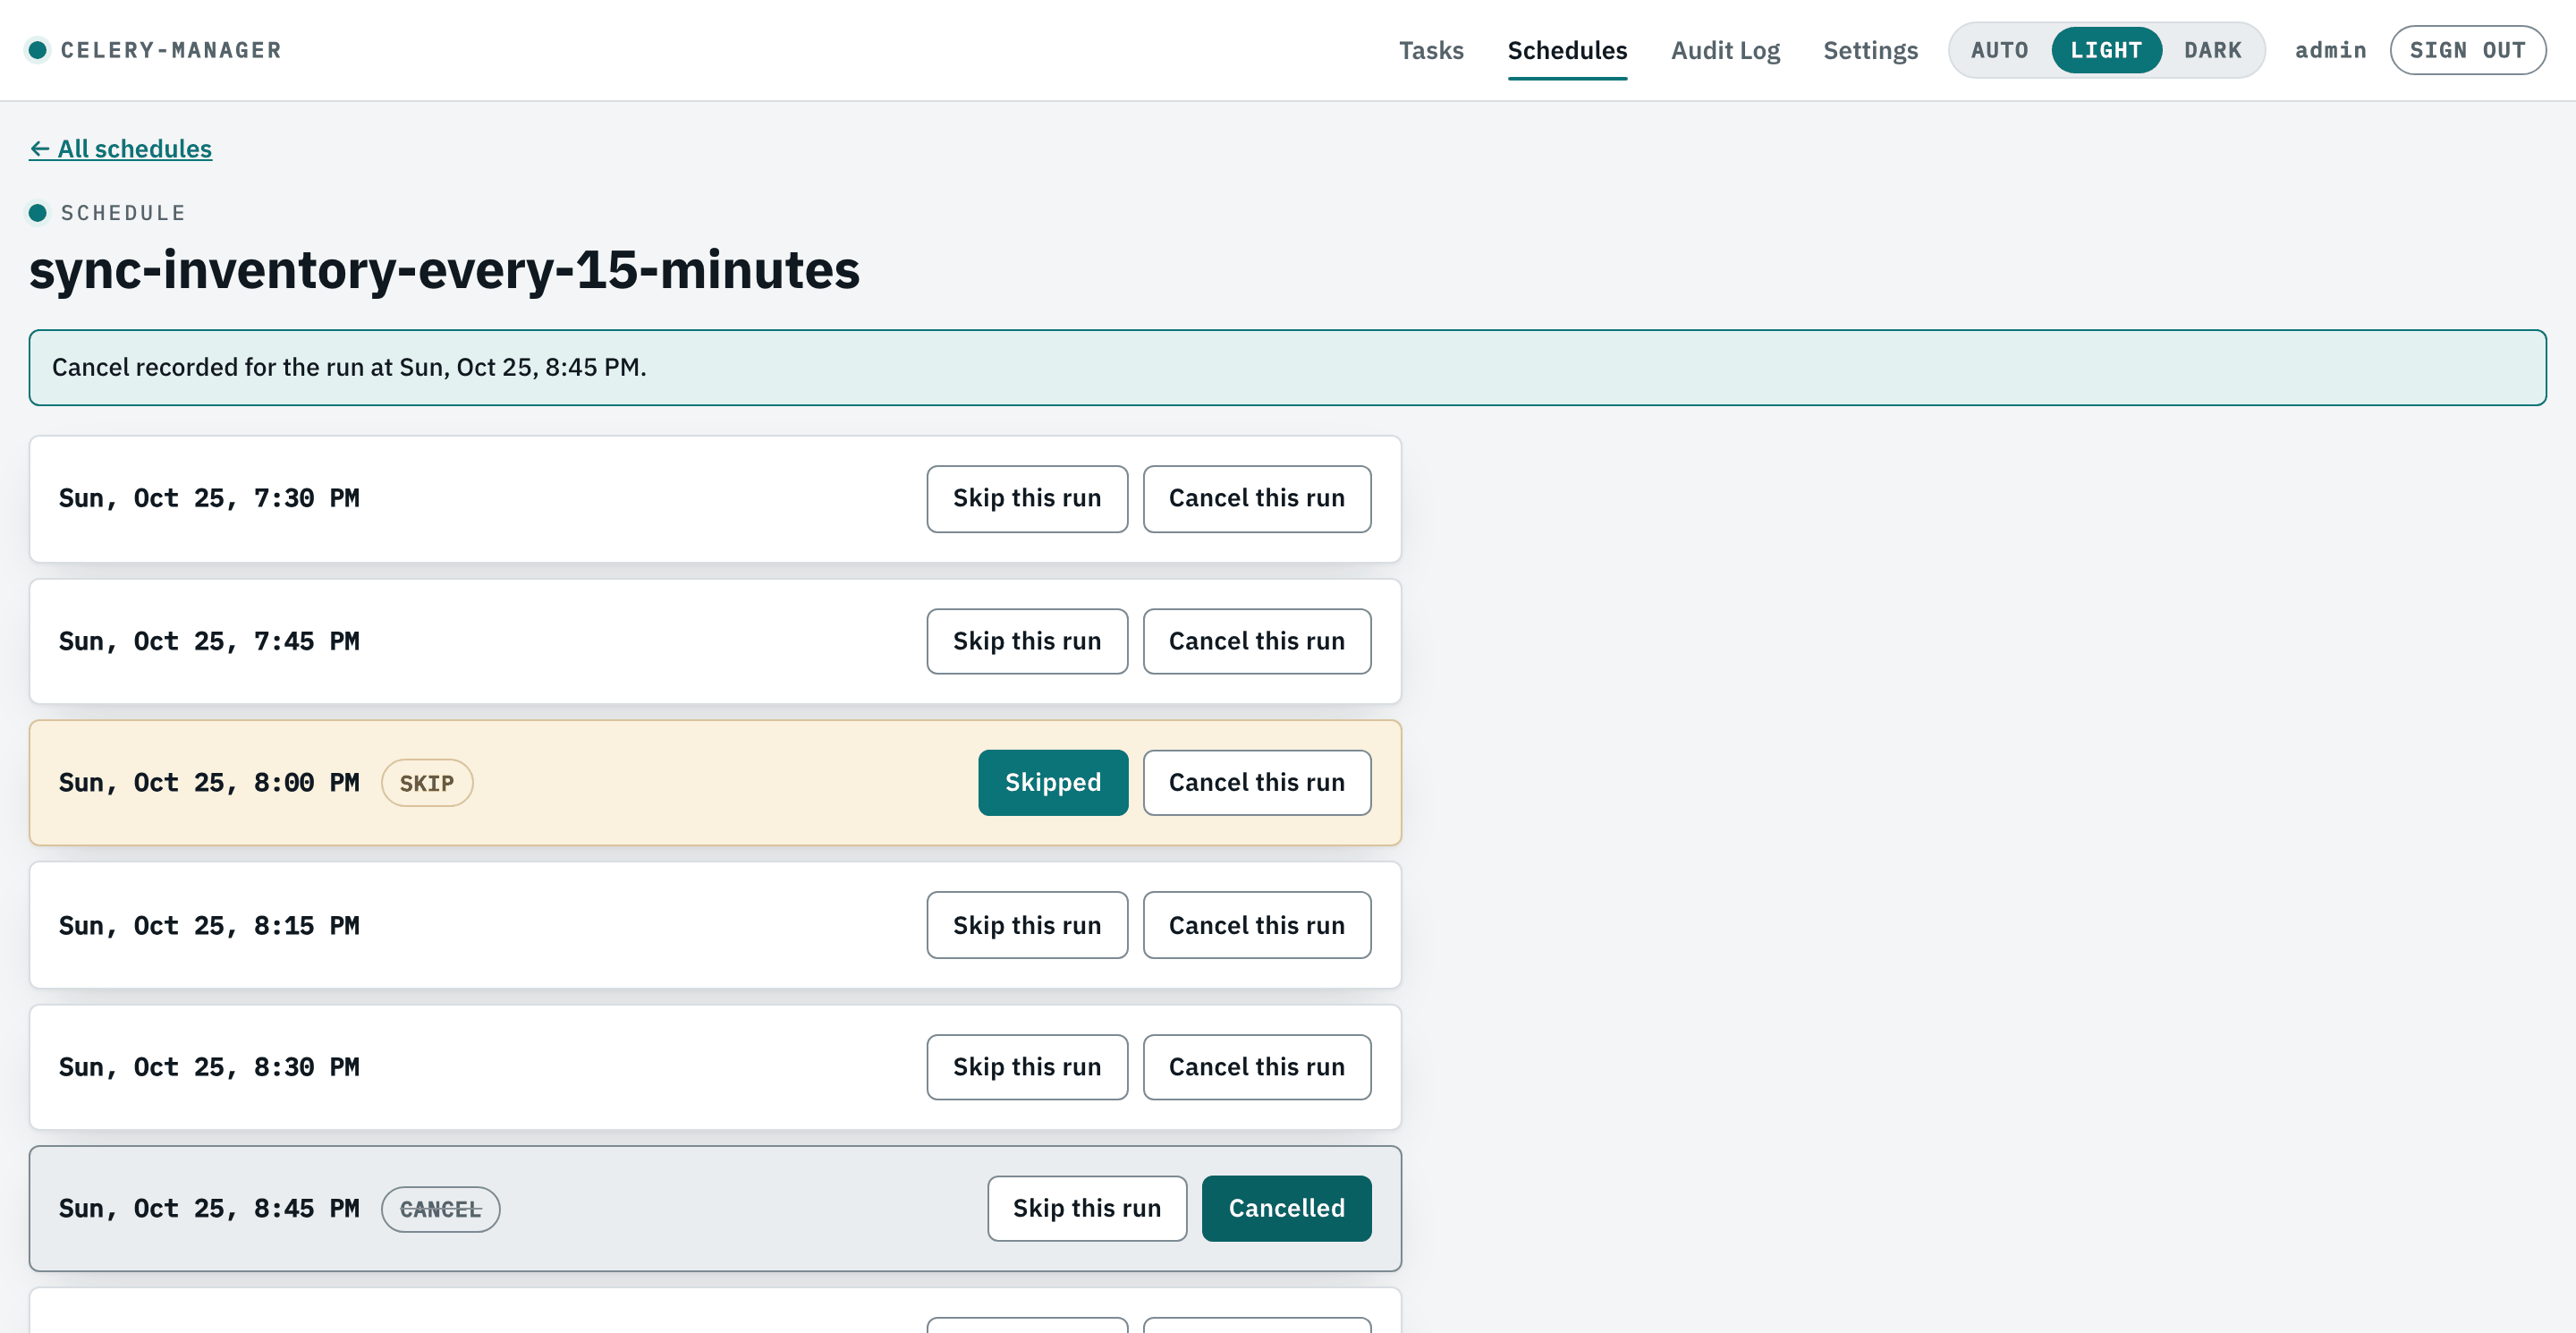Click the 'Sun, Oct 25, 8:15 PM' timestamp
The height and width of the screenshot is (1333, 2576).
pos(209,926)
